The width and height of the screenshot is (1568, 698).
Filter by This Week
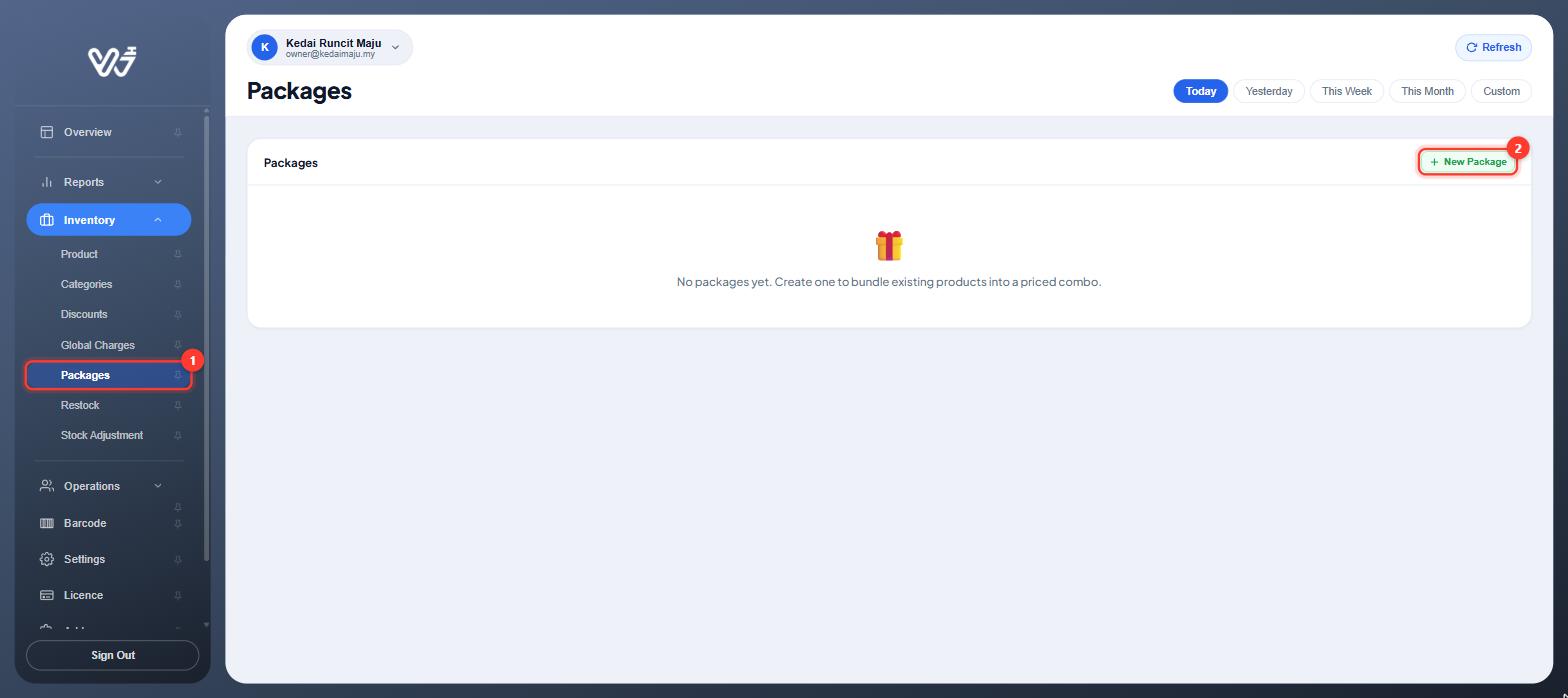pos(1346,91)
